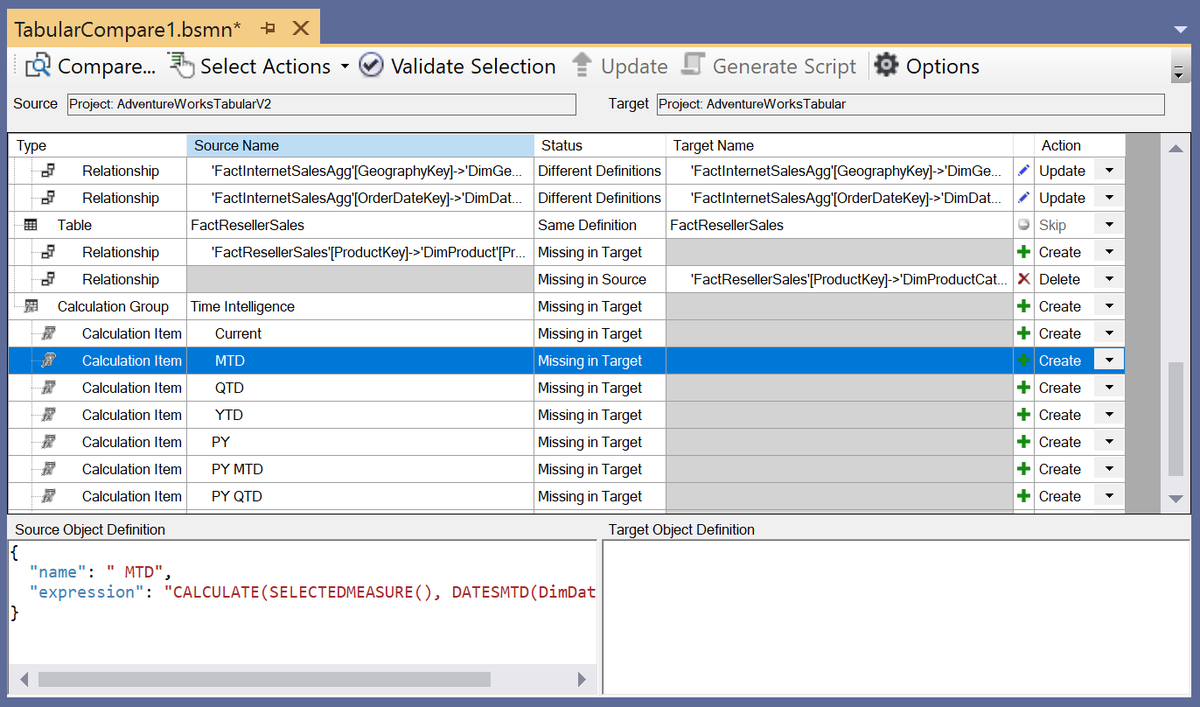This screenshot has width=1200, height=707.
Task: Click the red X delete icon
Action: coord(1023,279)
